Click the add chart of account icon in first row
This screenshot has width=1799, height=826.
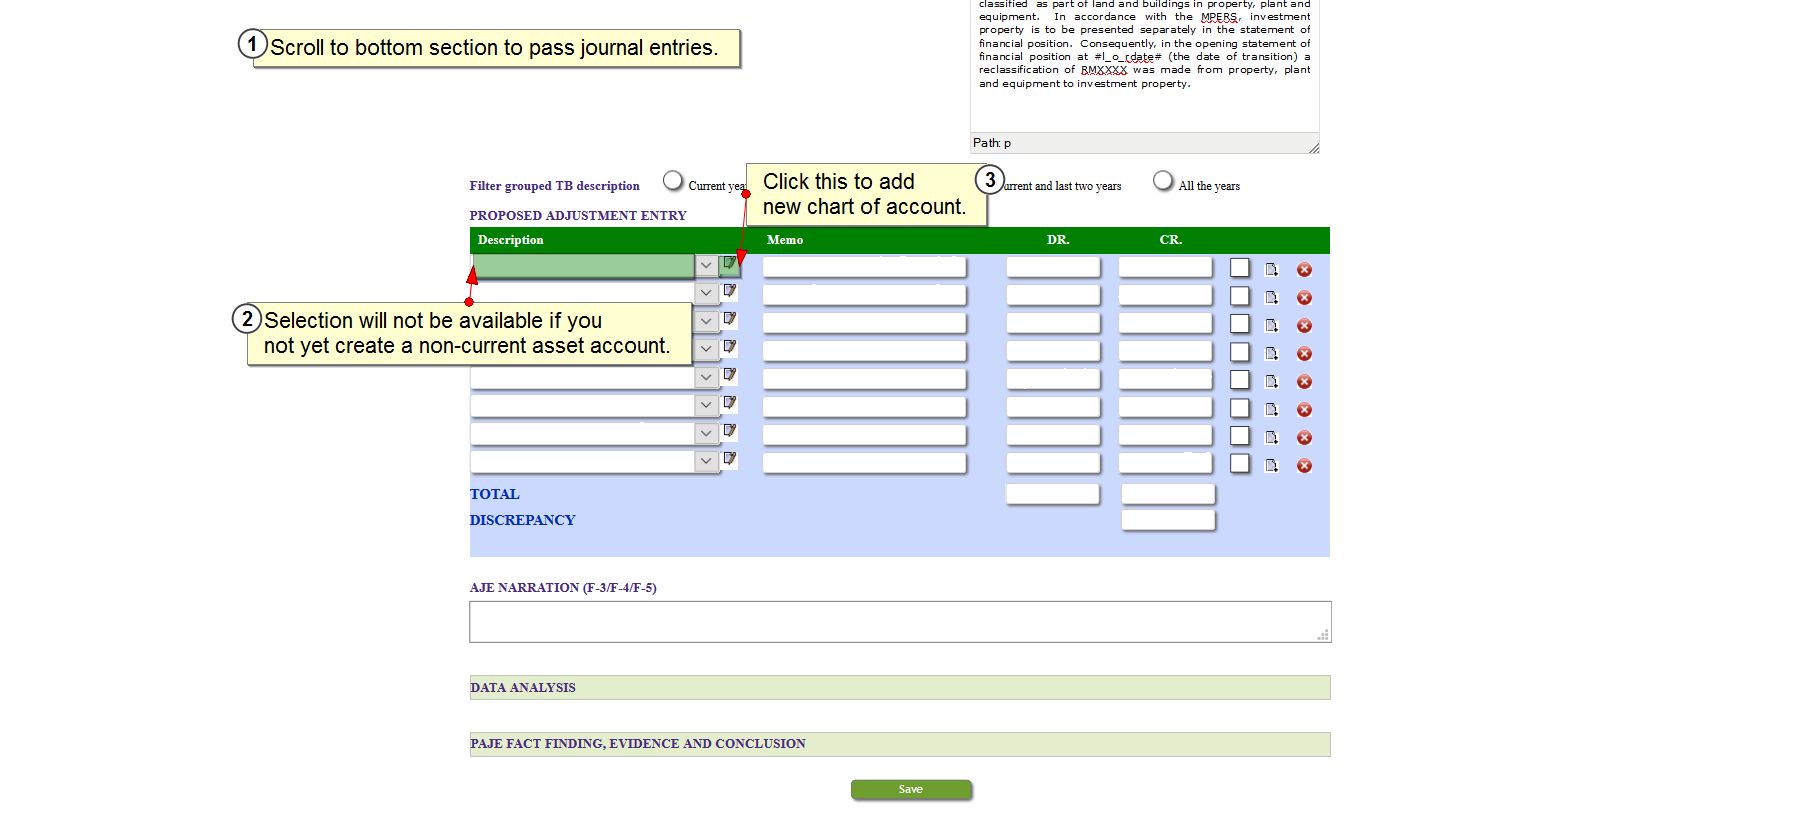pyautogui.click(x=730, y=264)
